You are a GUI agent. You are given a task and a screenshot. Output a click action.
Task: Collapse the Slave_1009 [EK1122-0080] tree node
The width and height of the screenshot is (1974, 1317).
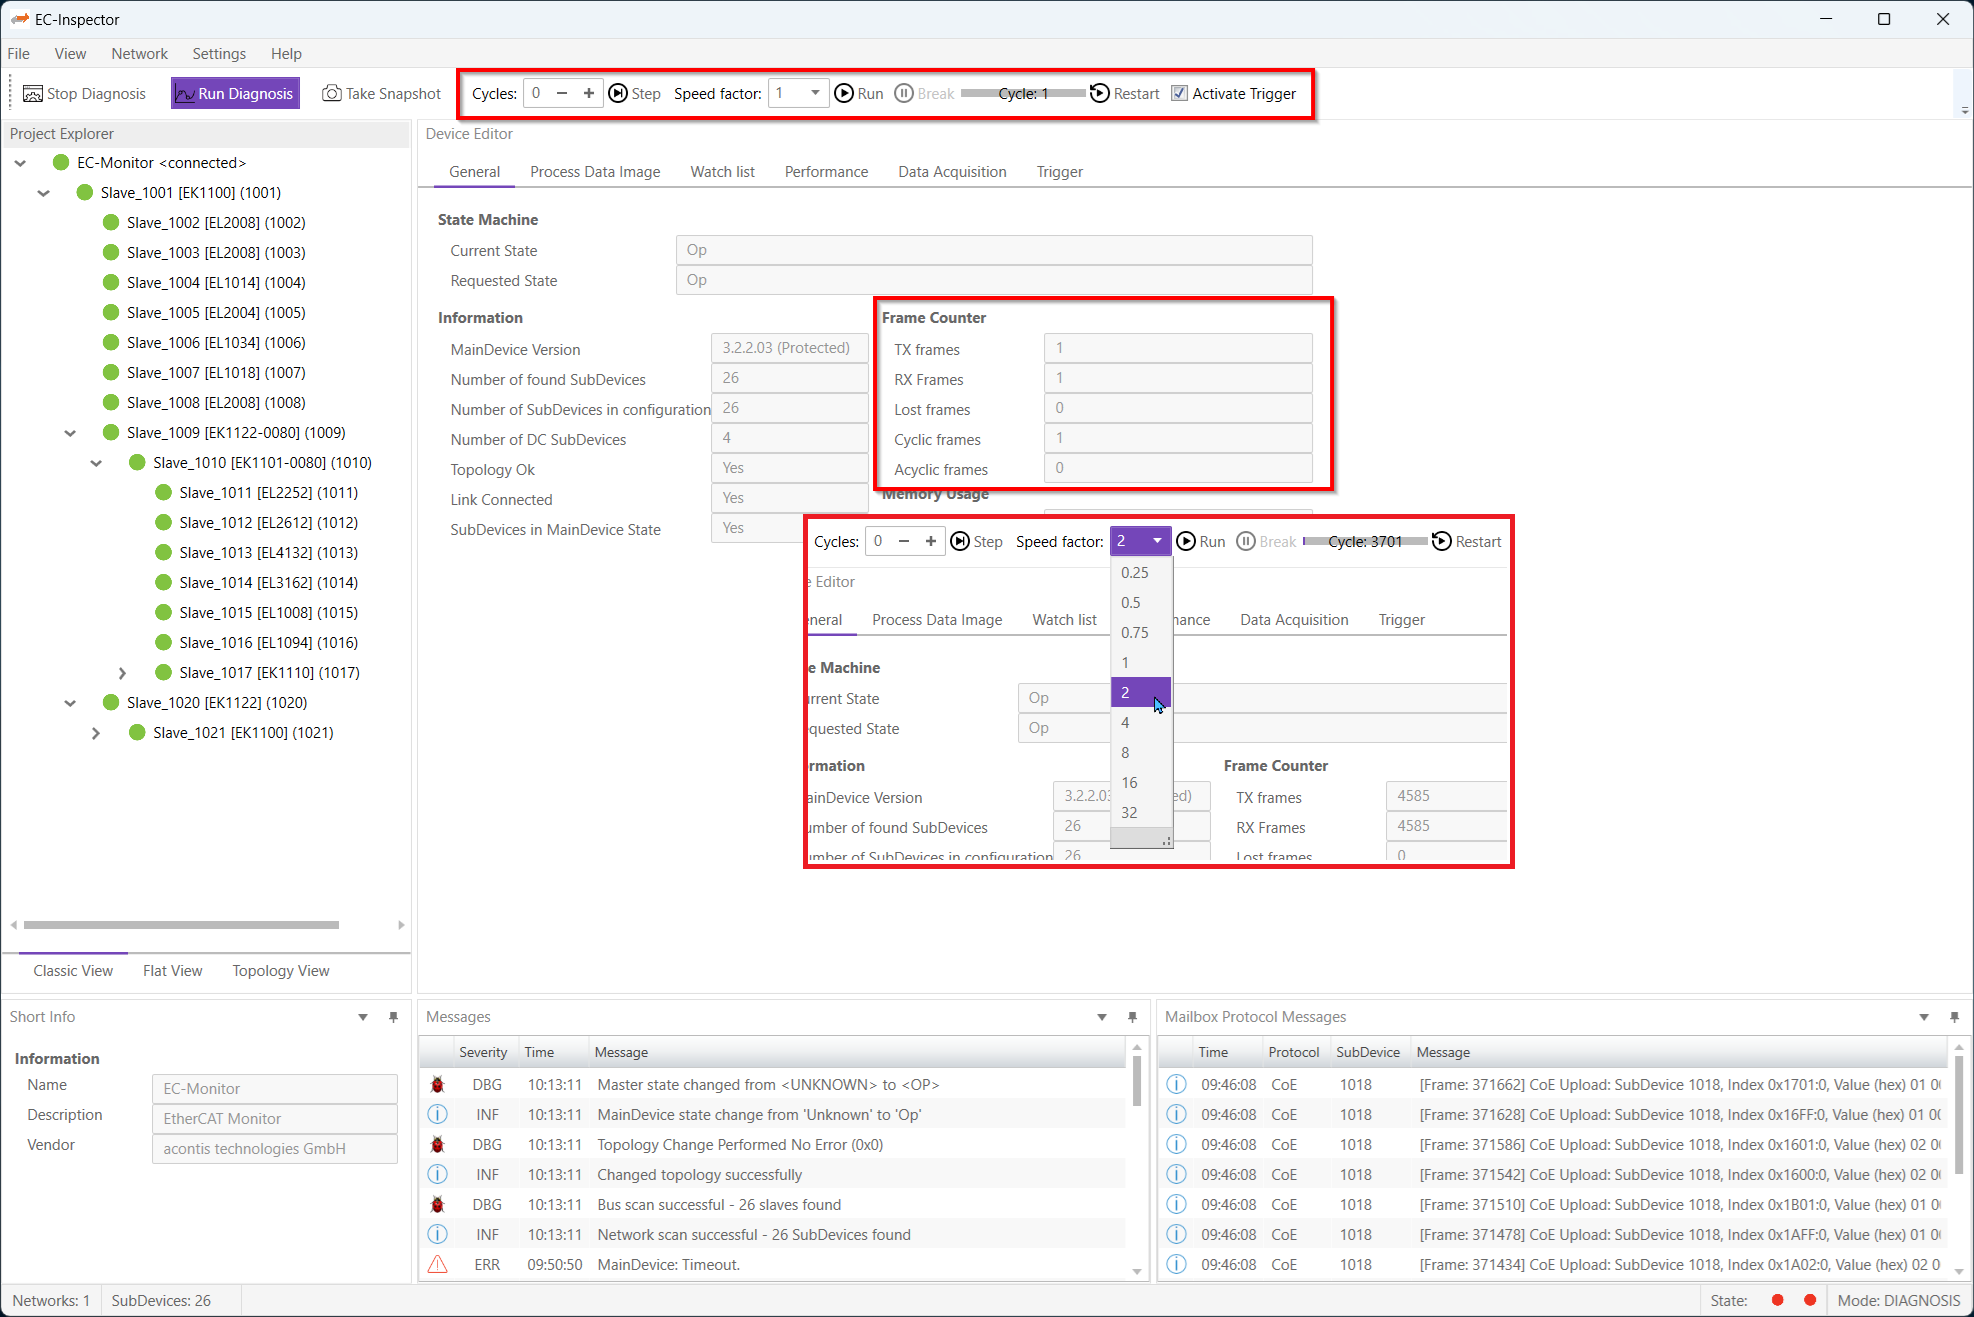tap(70, 432)
